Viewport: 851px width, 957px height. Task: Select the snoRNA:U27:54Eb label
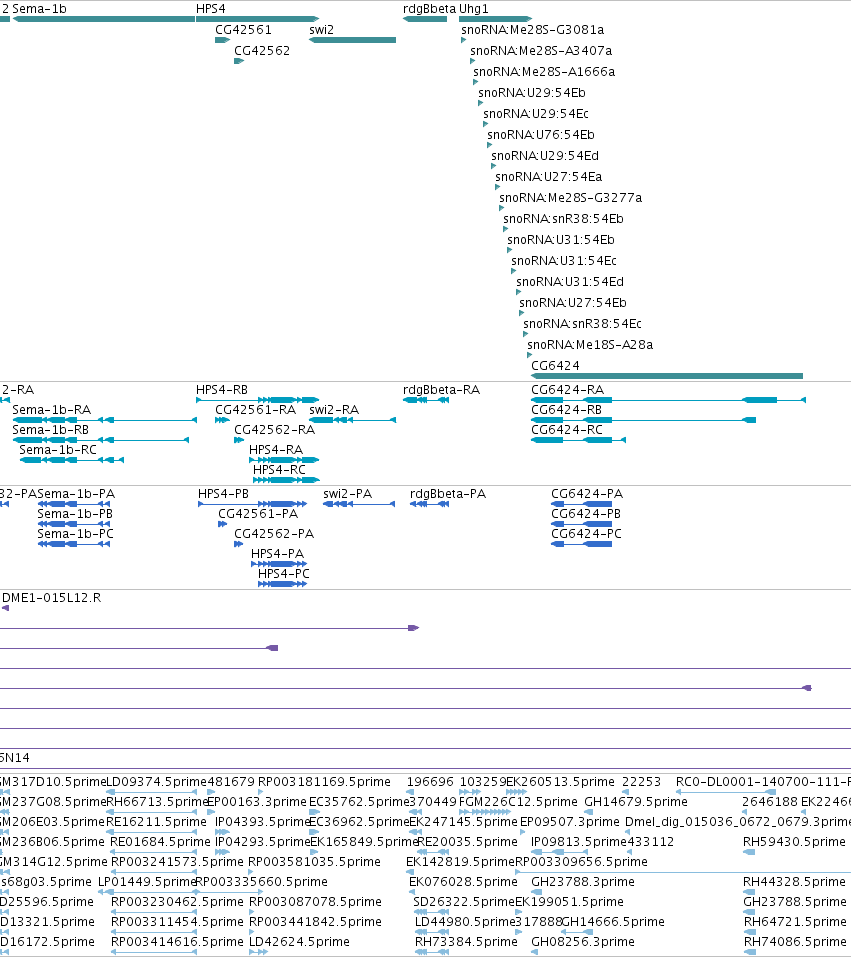coord(573,303)
